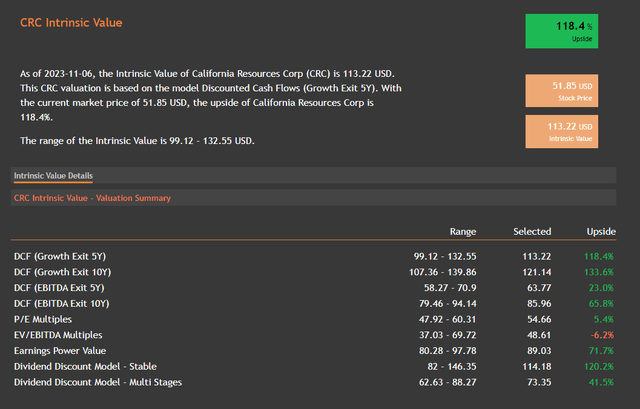Image resolution: width=640 pixels, height=409 pixels.
Task: Click Dividend Discount Model - Multi Stages label
Action: click(98, 382)
